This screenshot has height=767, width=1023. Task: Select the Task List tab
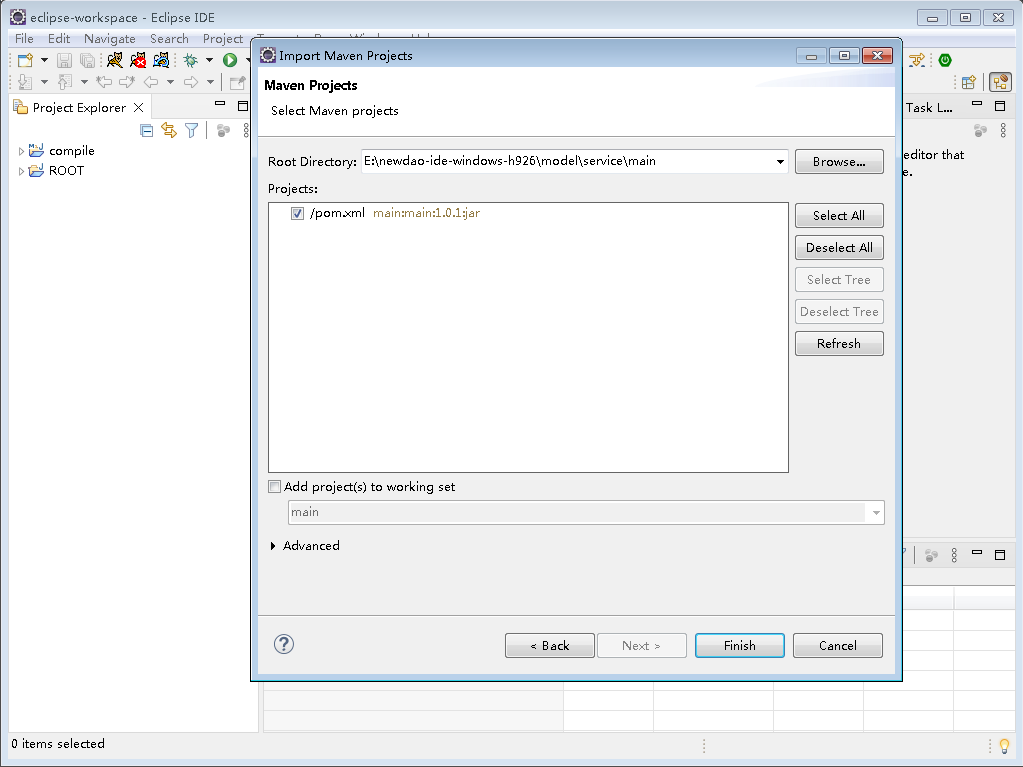coord(929,108)
